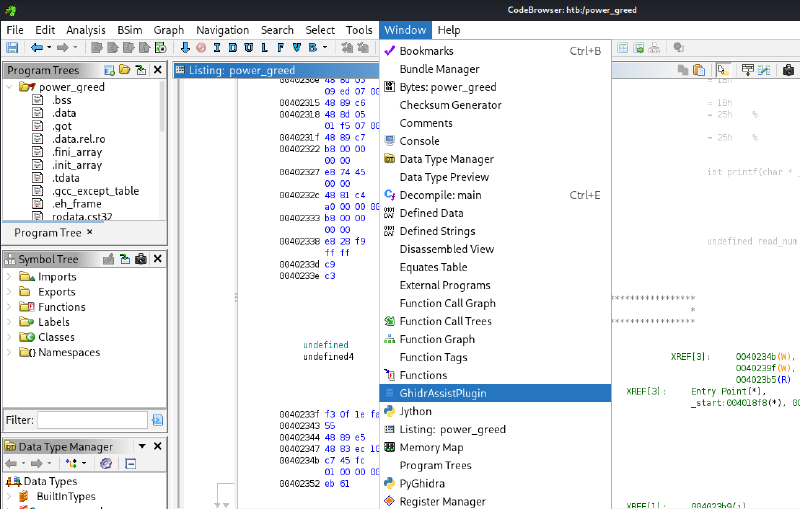Choose Decompile: main in Window menu

[x=440, y=195]
